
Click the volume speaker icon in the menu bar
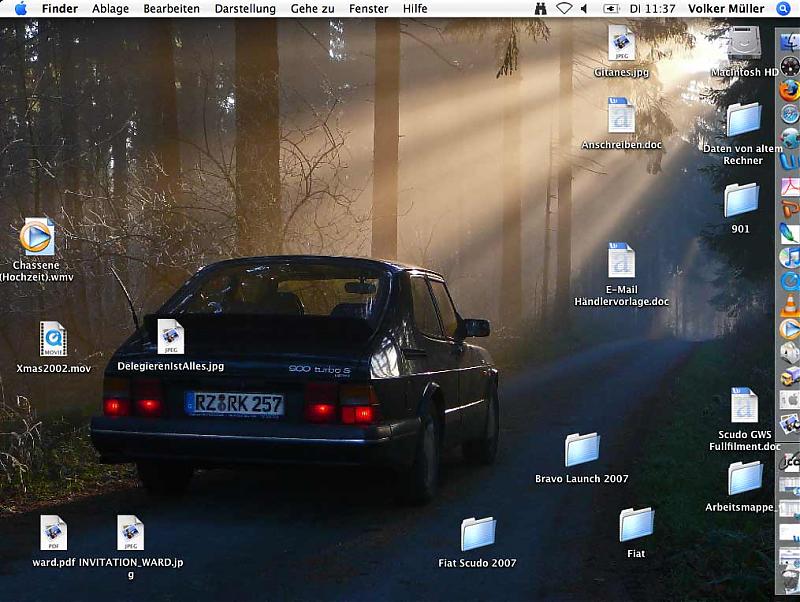[584, 9]
